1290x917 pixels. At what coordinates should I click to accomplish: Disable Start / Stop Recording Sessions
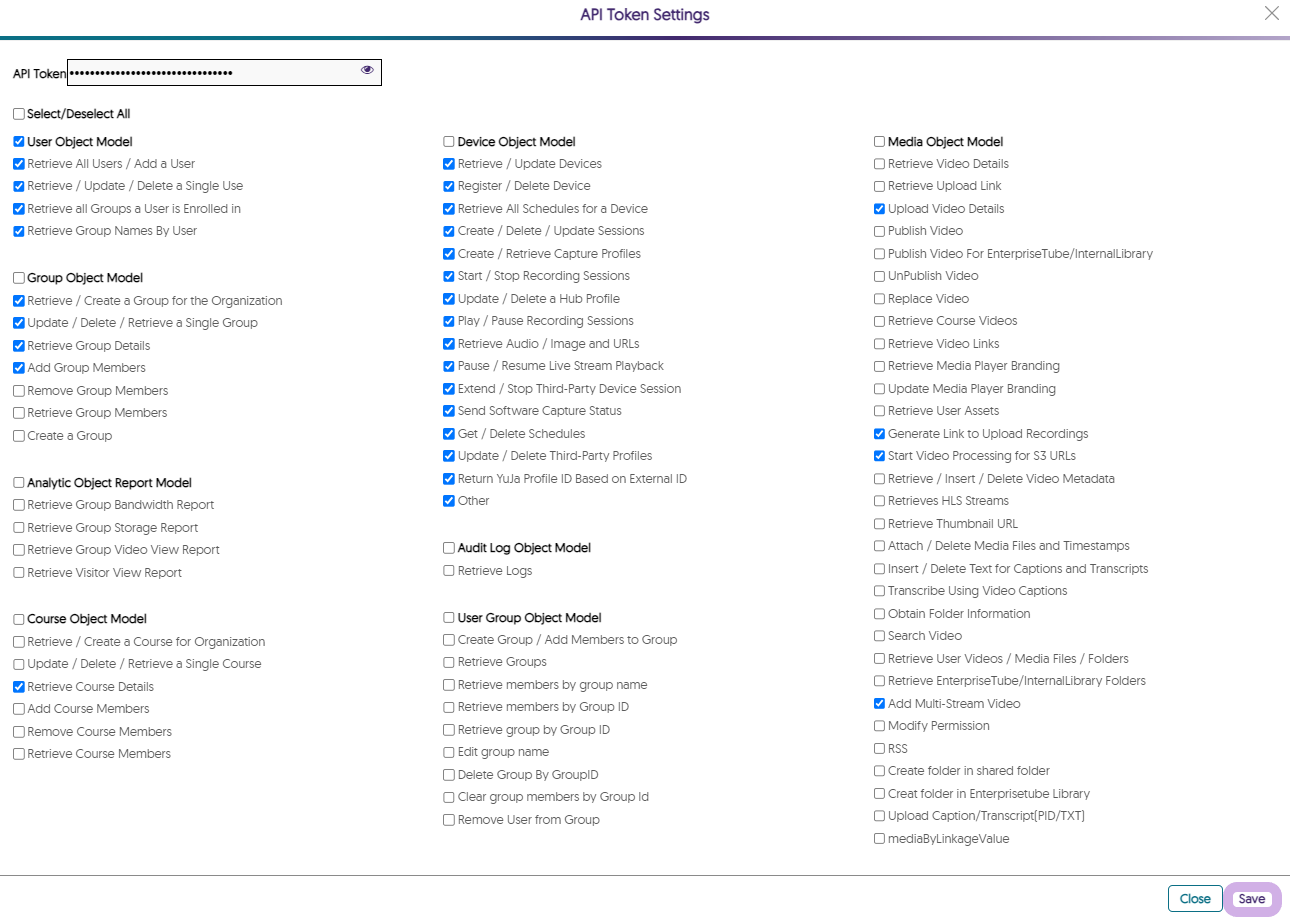[449, 276]
